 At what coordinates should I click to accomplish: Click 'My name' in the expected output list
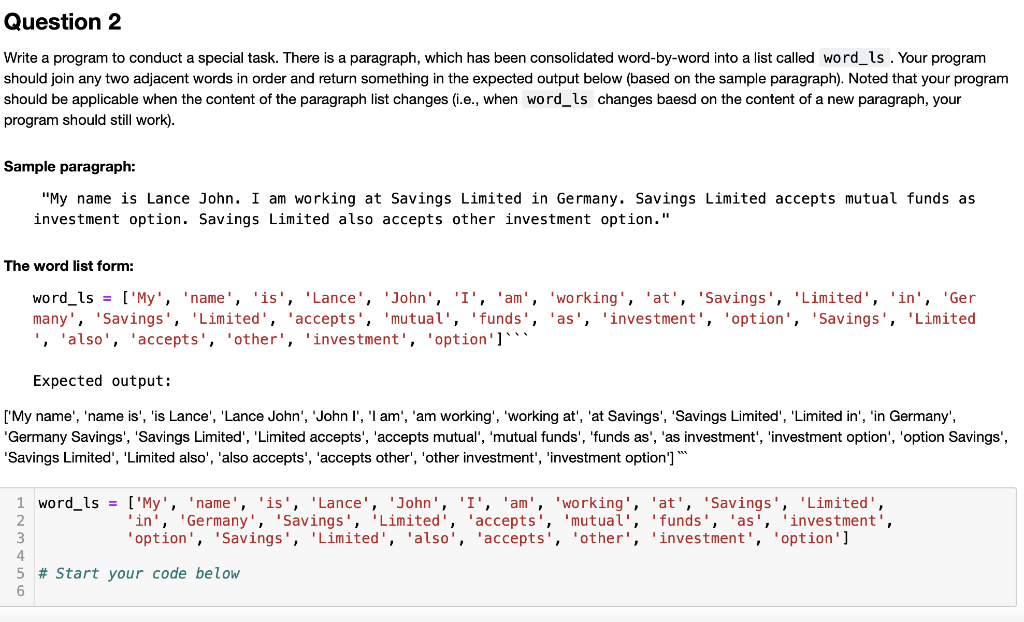[40, 416]
